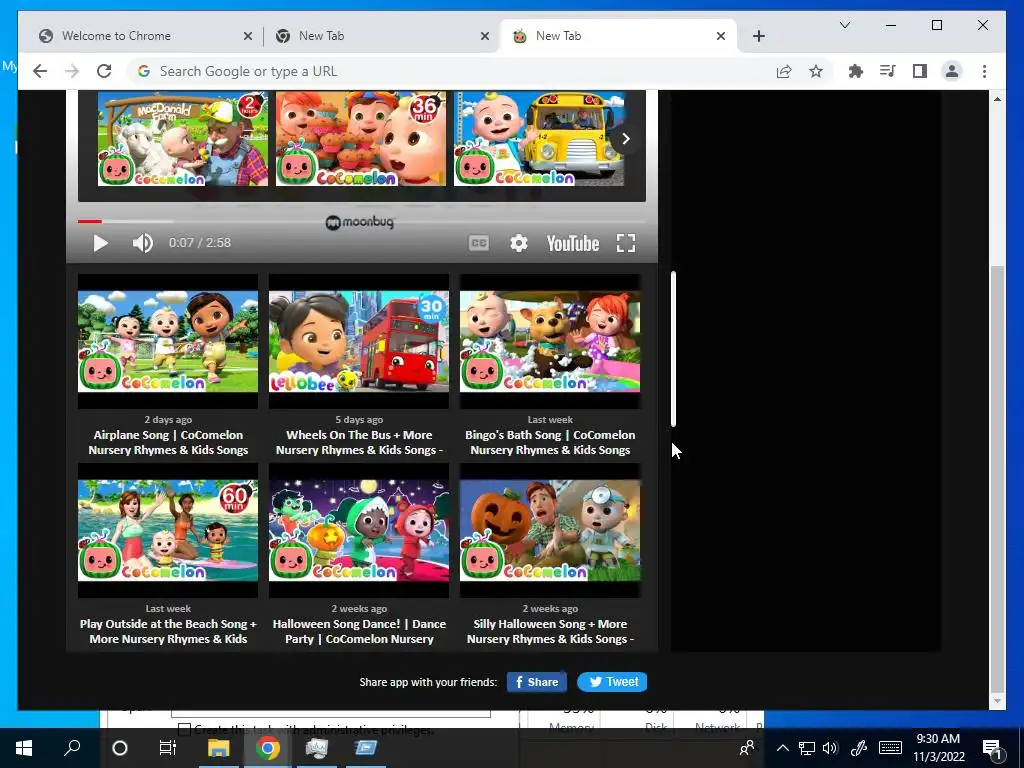Click the red video progress bar
The height and width of the screenshot is (768, 1024).
click(89, 221)
